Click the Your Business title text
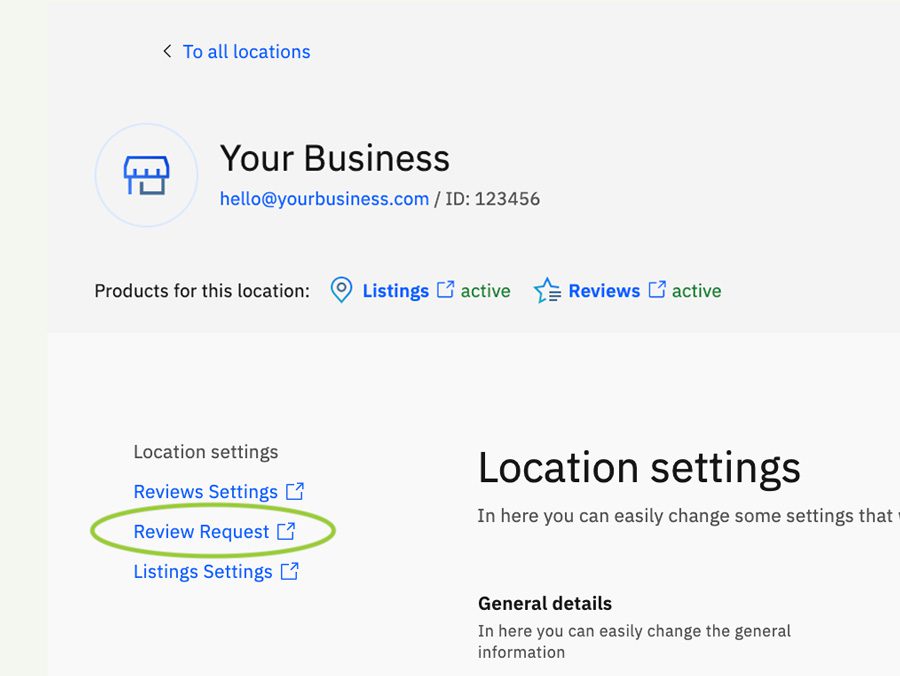This screenshot has width=900, height=676. pyautogui.click(x=335, y=158)
